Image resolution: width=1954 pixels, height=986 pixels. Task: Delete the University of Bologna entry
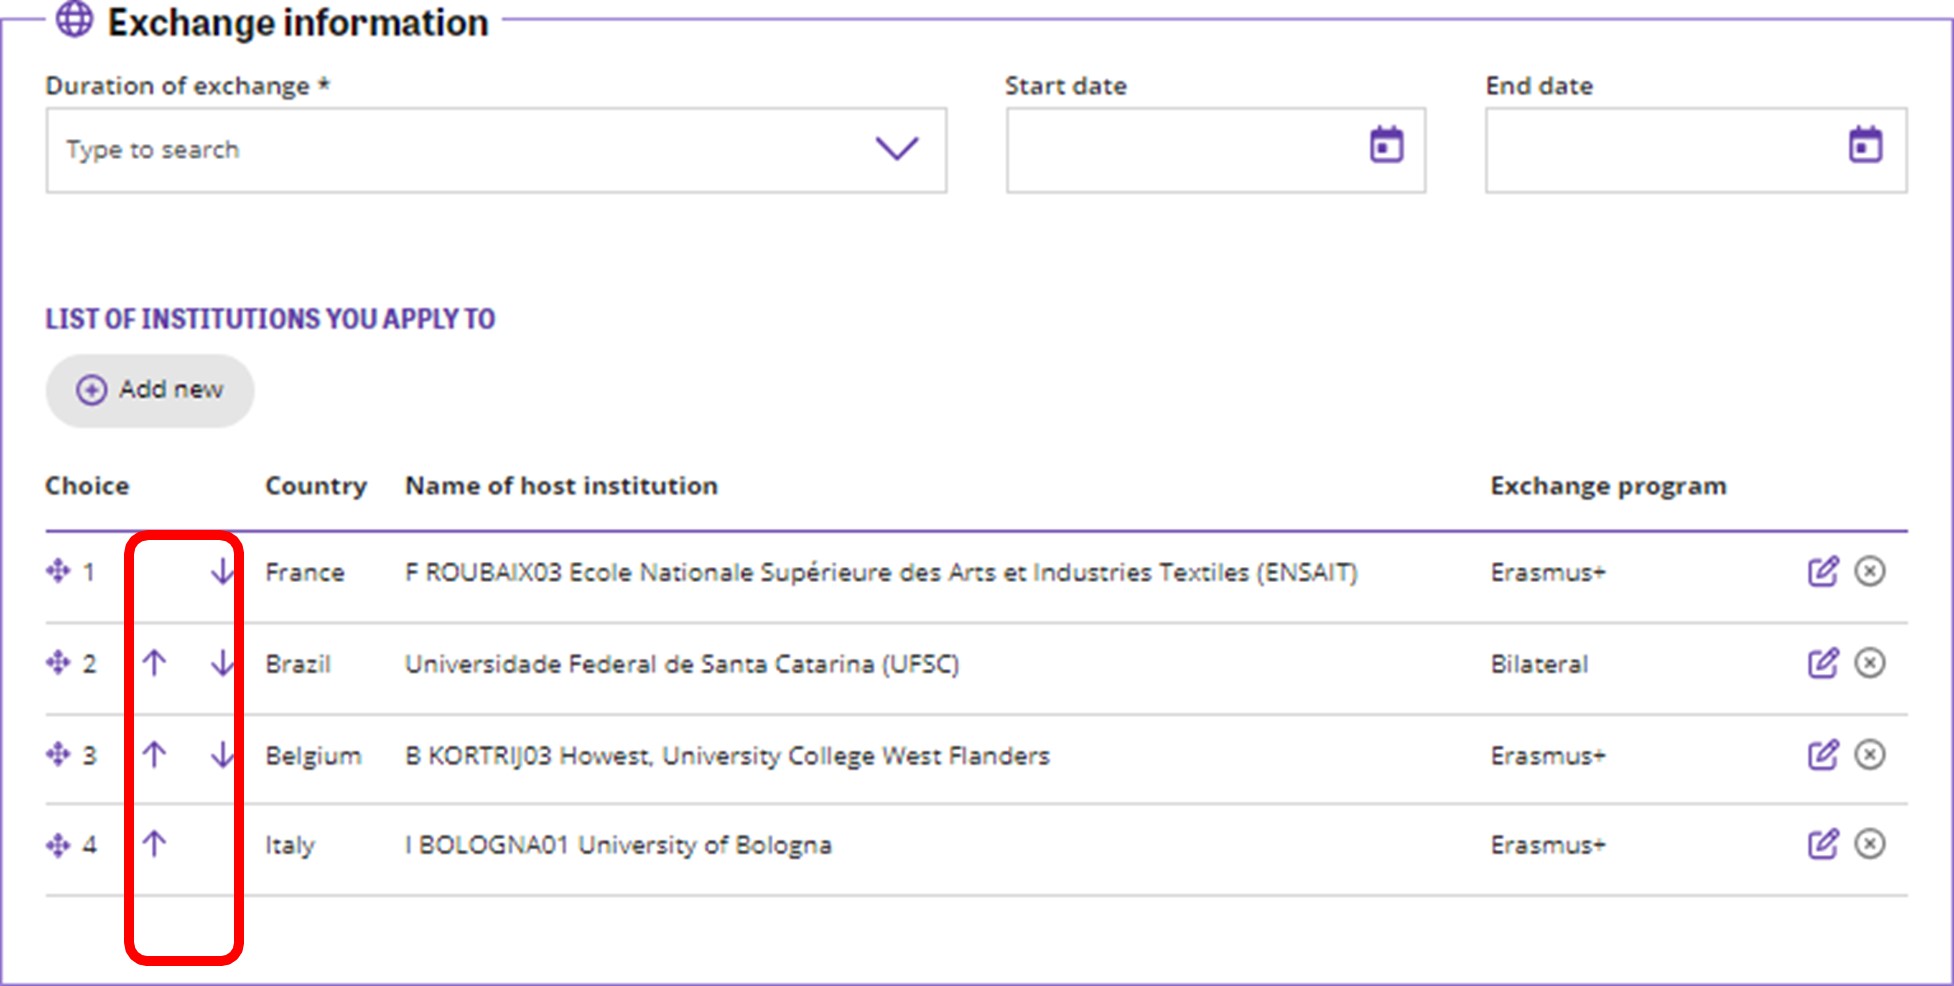point(1870,845)
